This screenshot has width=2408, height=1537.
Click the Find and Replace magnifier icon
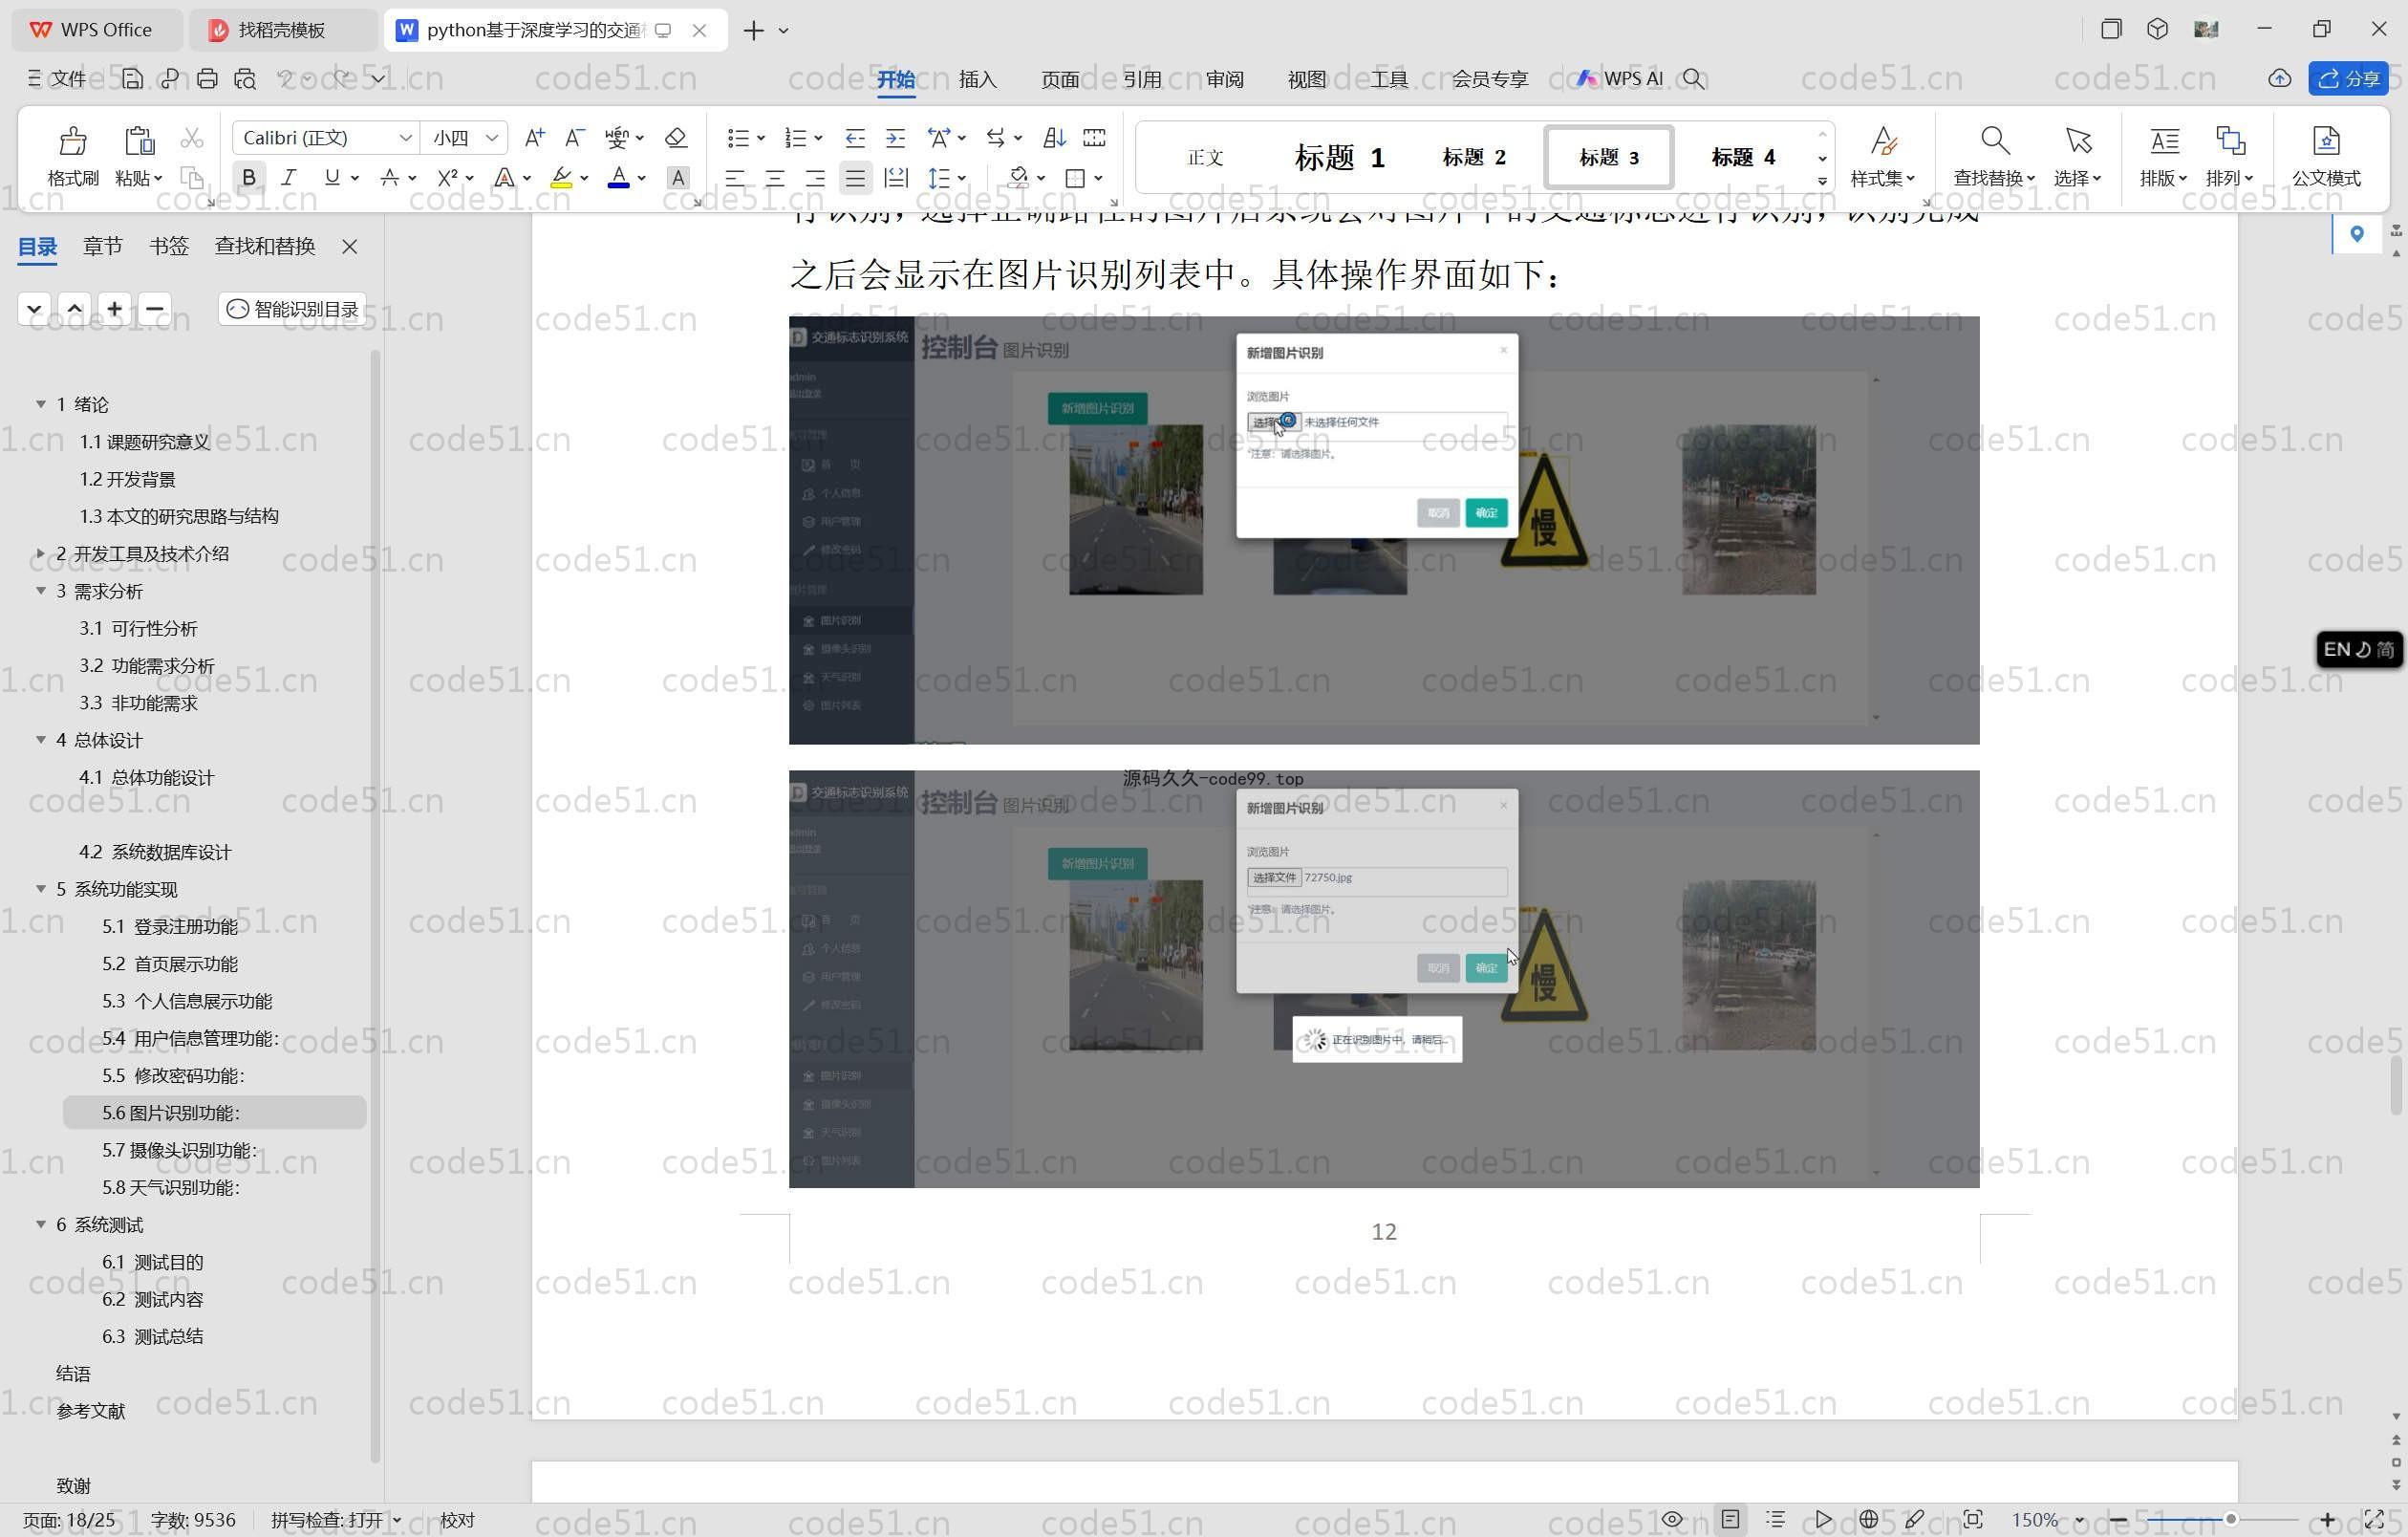[1994, 140]
